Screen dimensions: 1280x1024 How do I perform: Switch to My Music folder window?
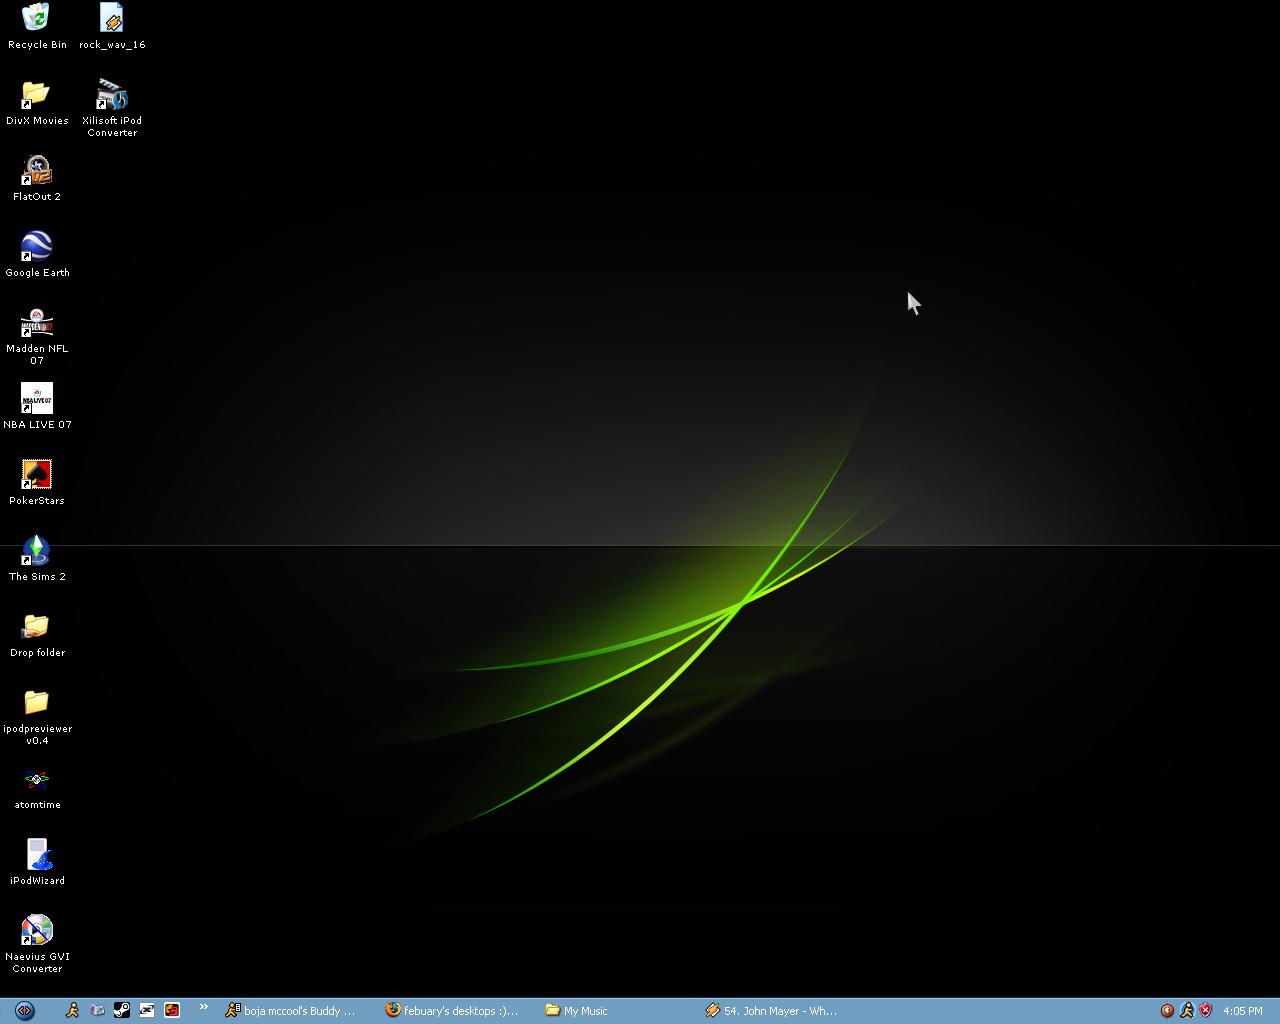click(x=577, y=1011)
